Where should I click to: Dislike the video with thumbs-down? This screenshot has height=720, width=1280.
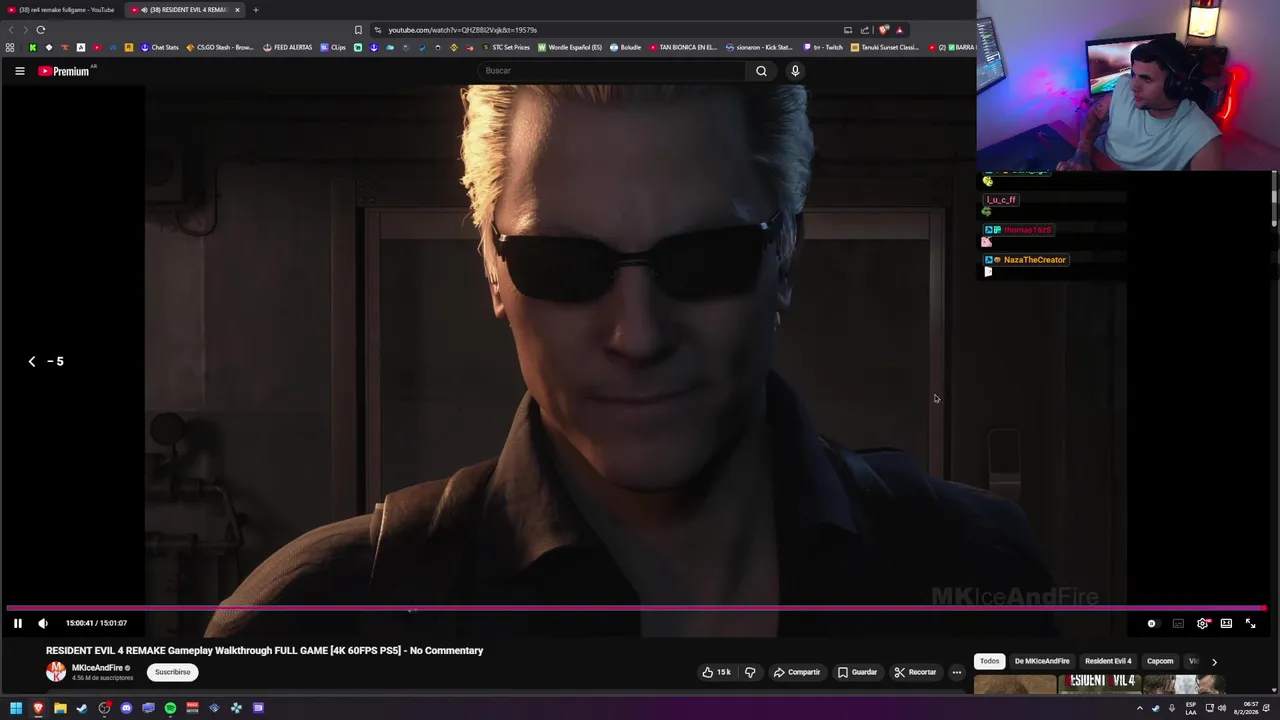pos(750,672)
